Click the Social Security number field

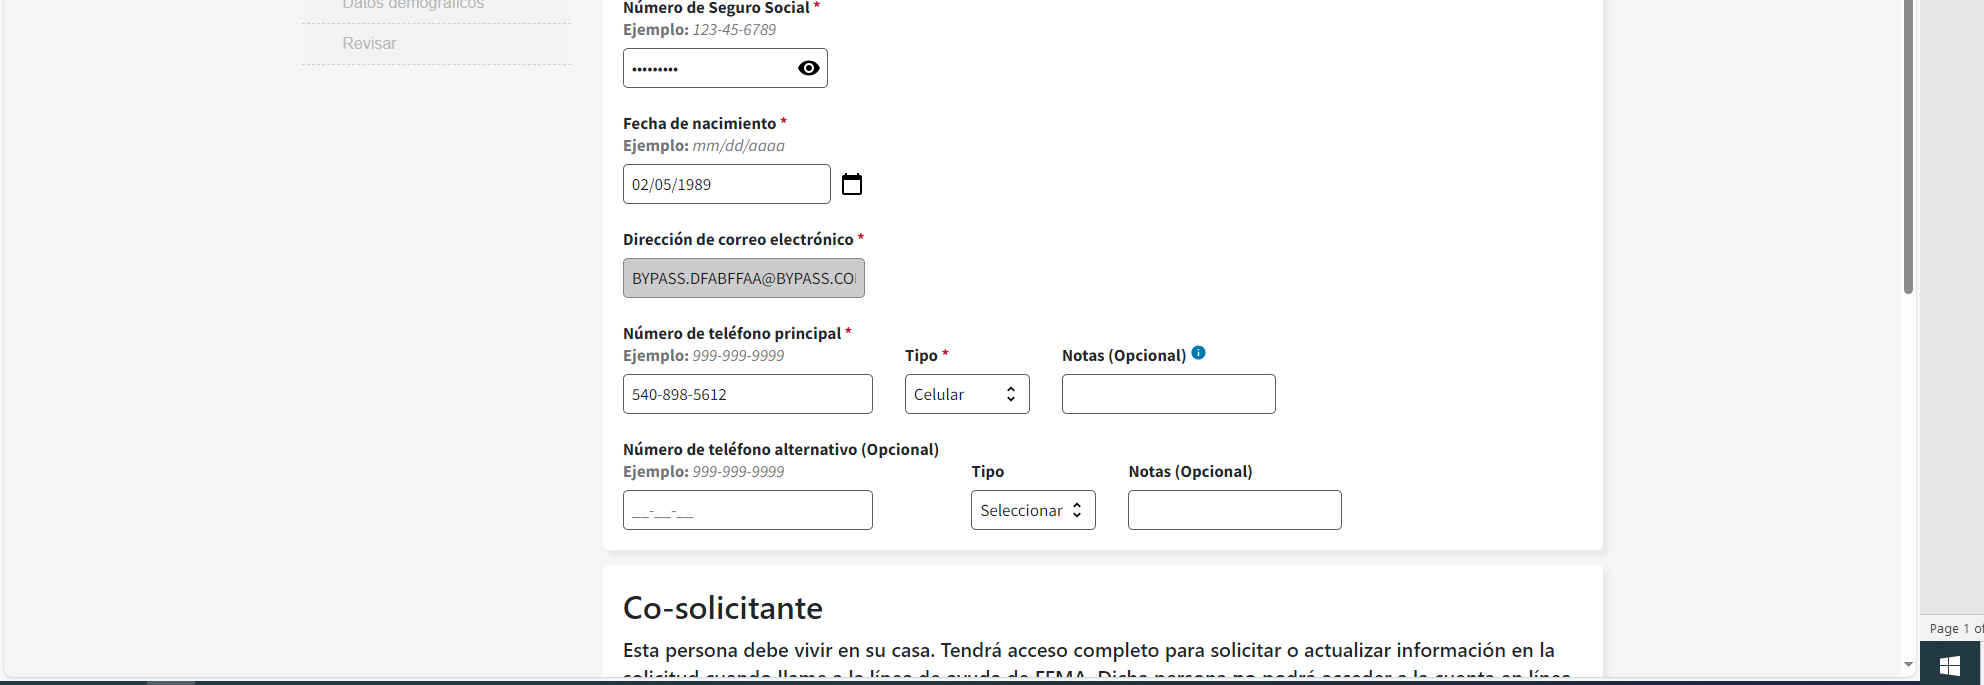point(708,68)
